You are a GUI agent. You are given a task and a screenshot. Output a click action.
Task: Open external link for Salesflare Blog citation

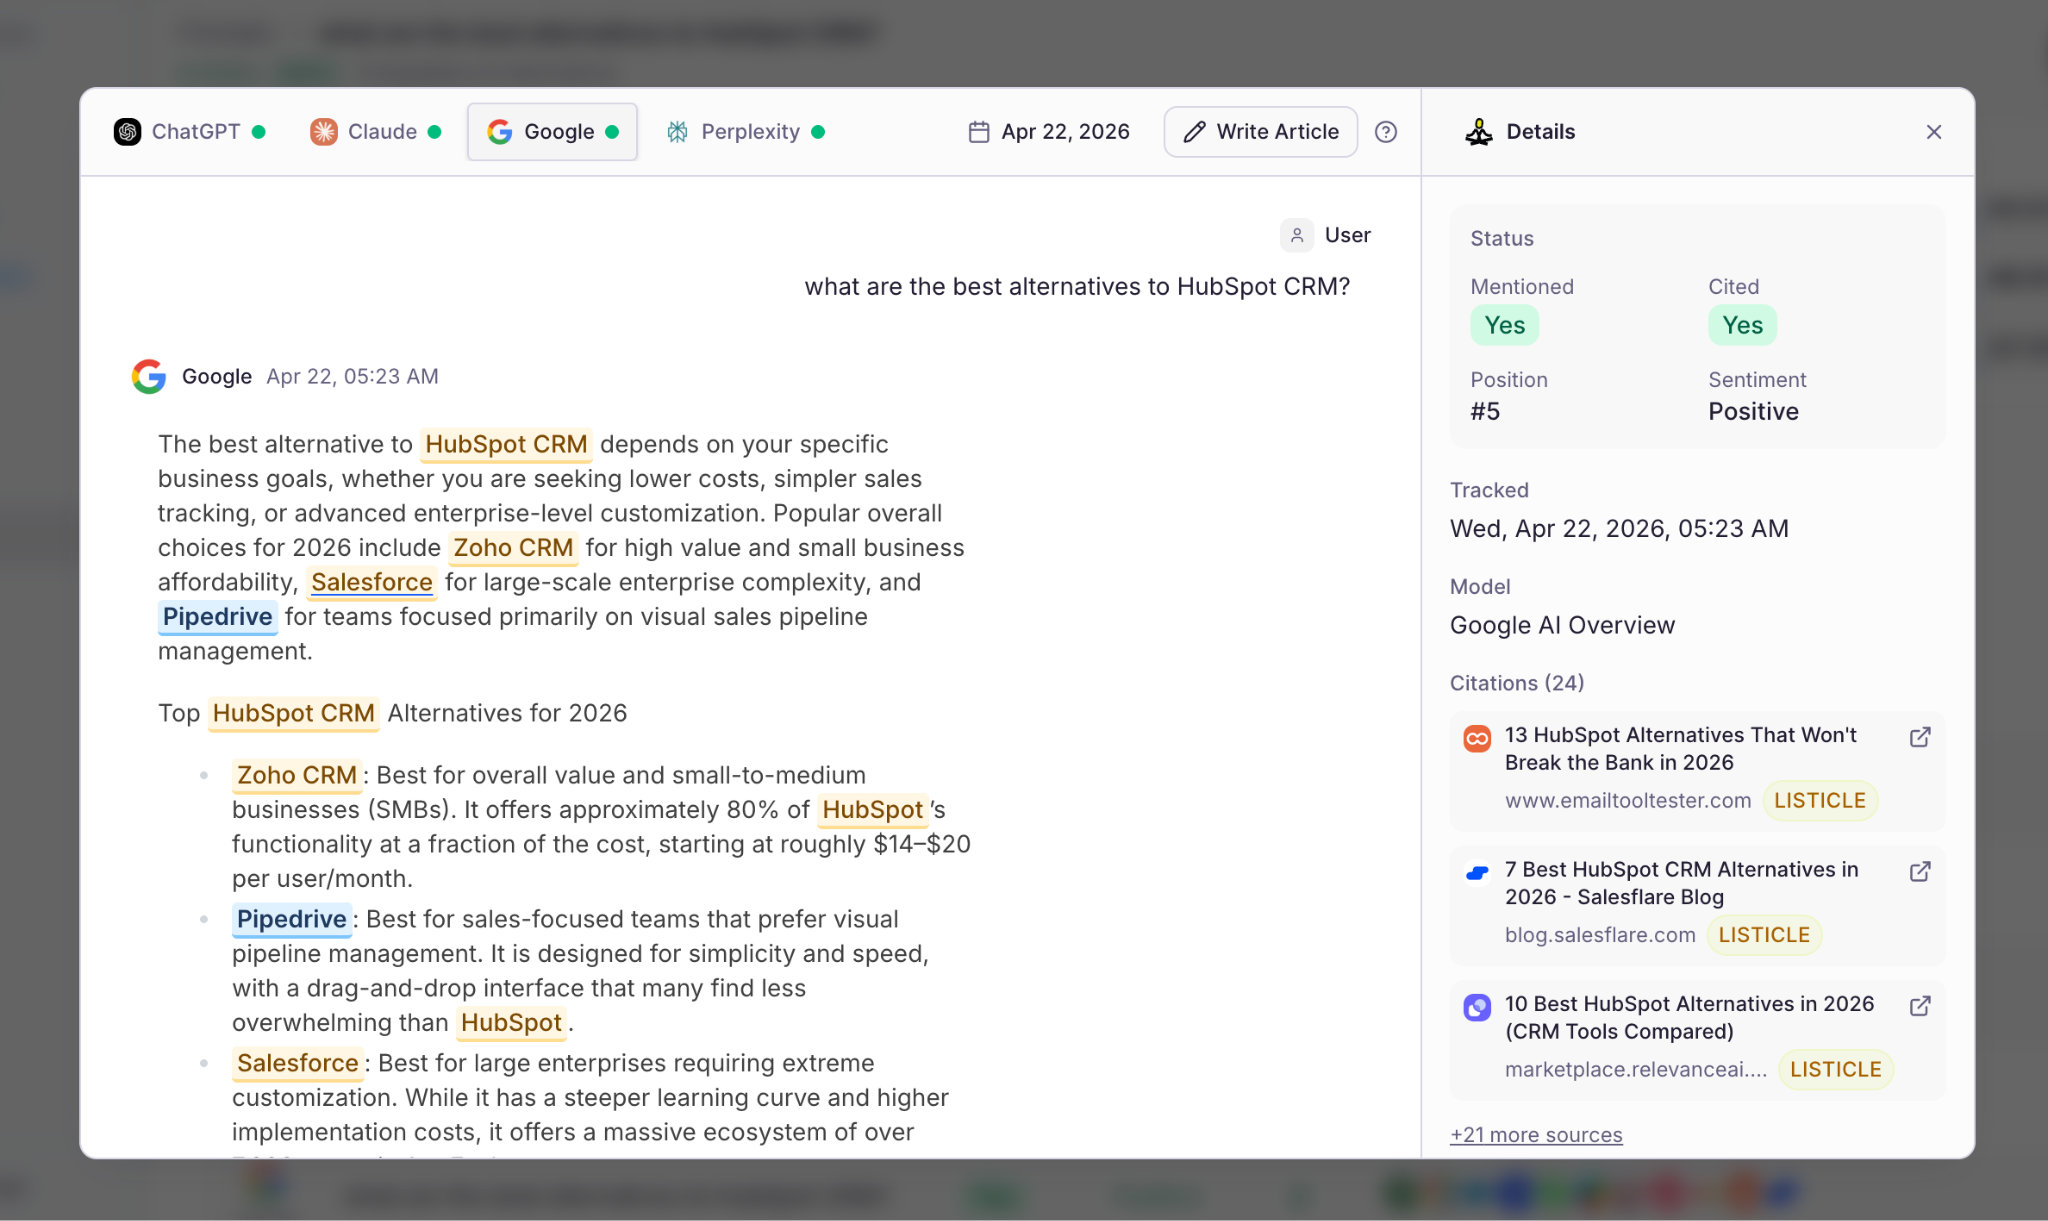point(1919,872)
